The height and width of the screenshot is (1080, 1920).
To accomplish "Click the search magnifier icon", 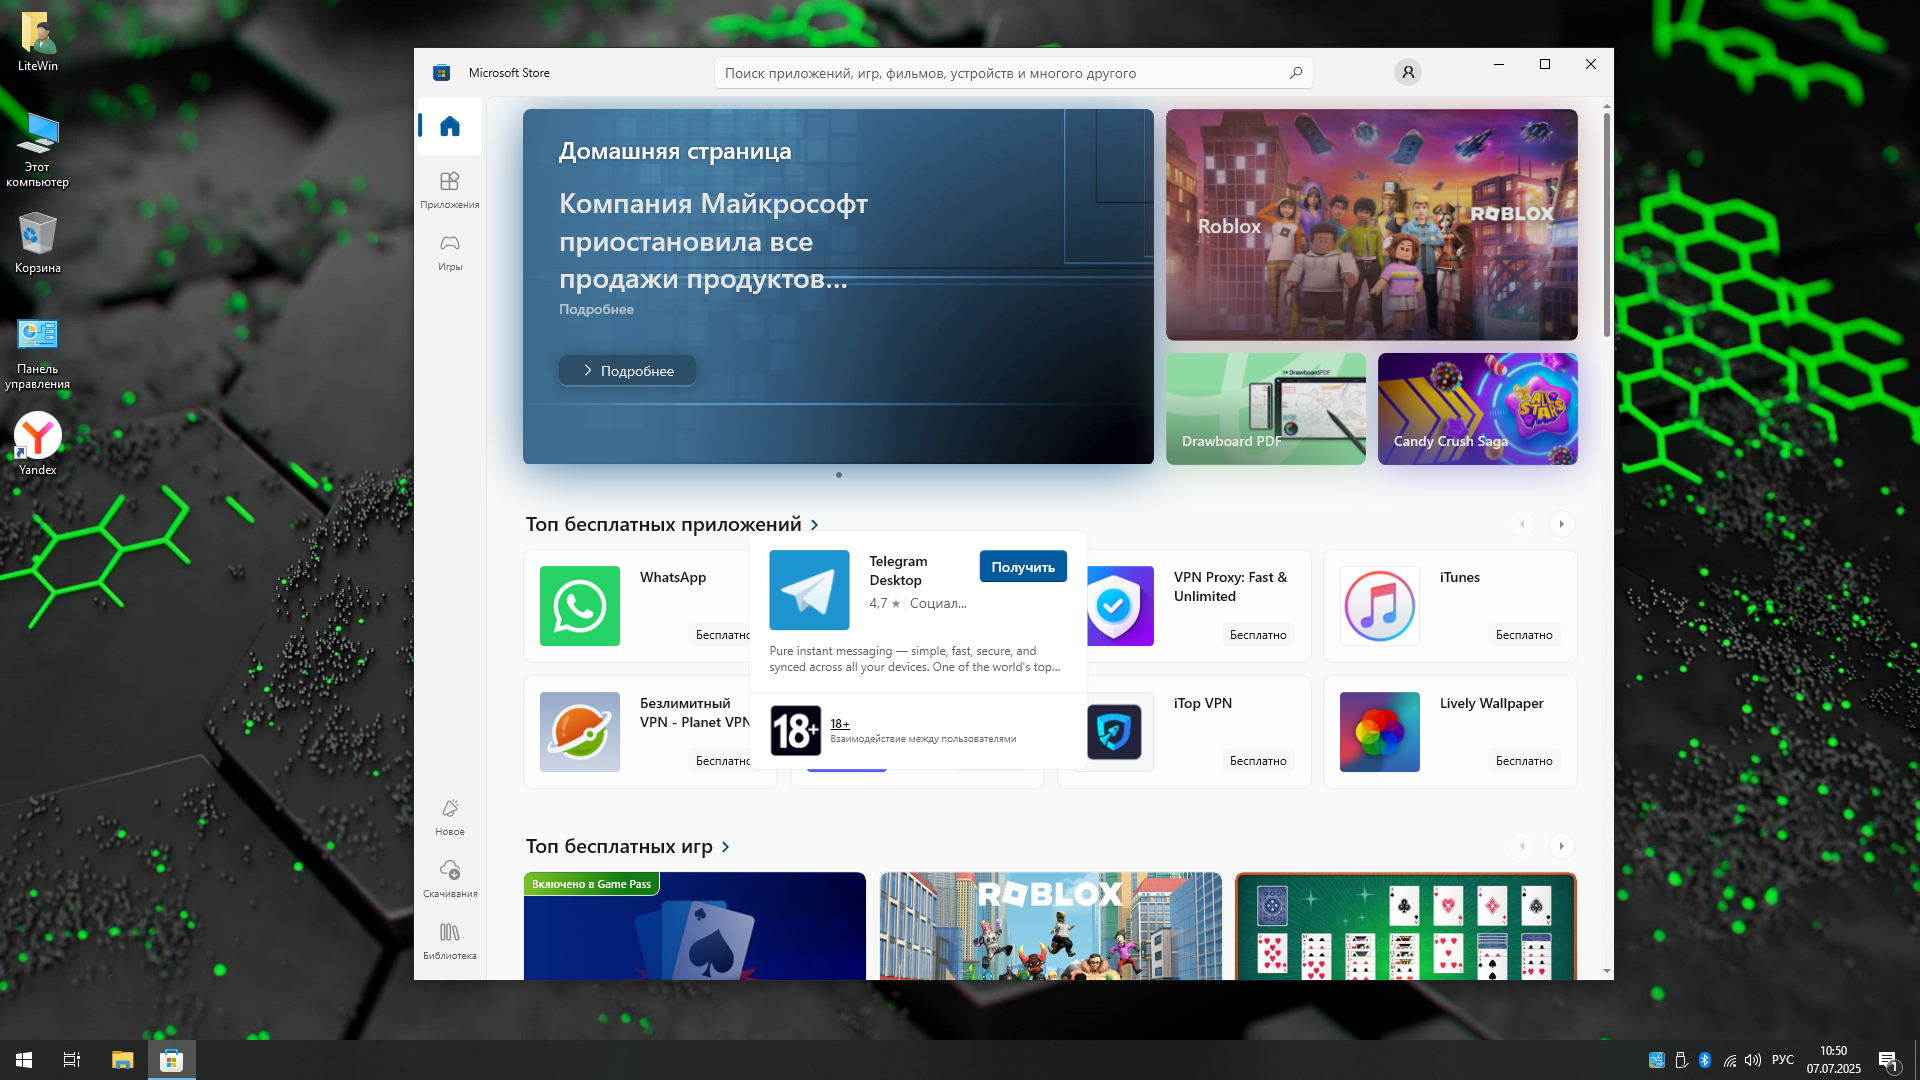I will (1295, 73).
